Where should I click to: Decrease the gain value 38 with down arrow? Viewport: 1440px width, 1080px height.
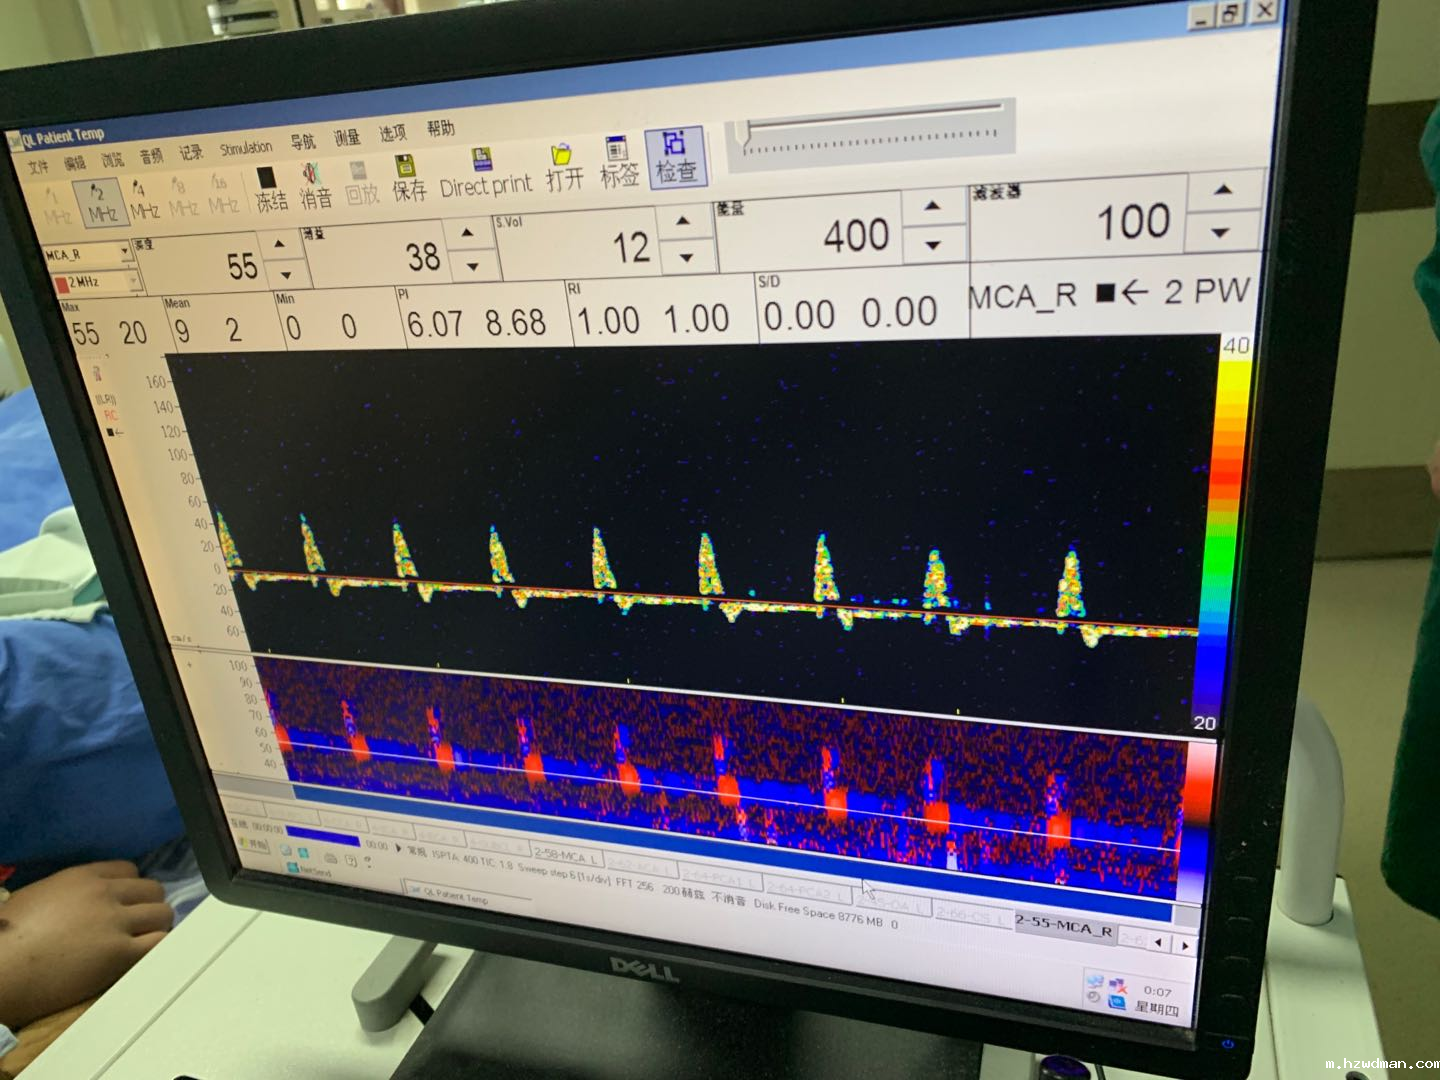tap(472, 266)
